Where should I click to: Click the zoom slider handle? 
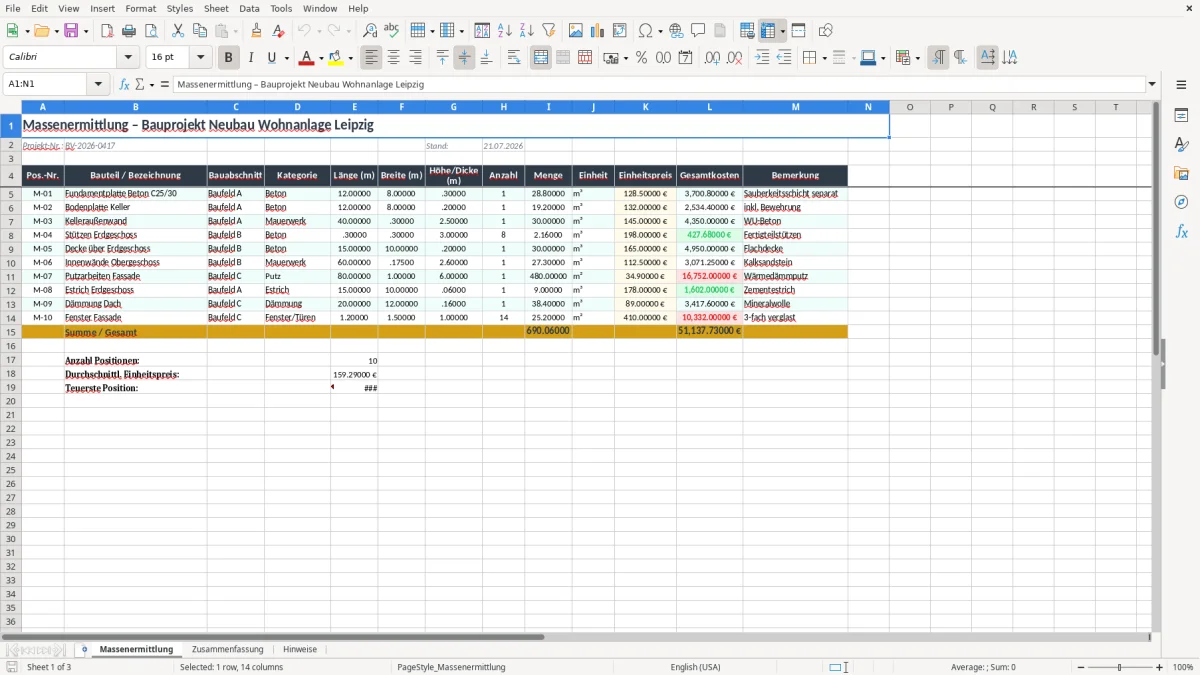pos(1119,667)
